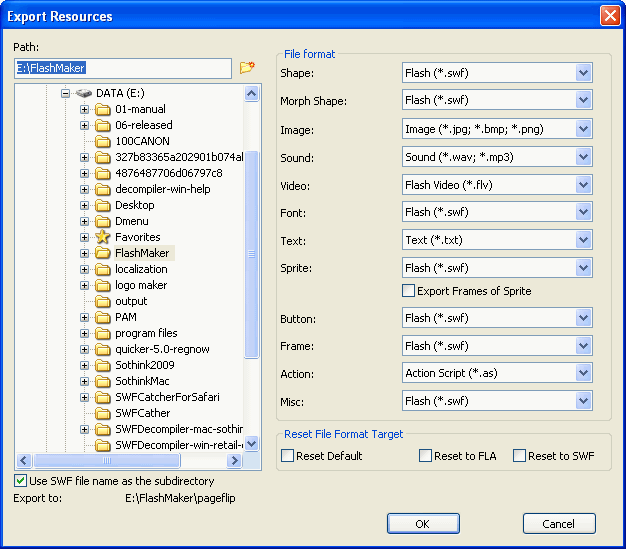Collapse the DATA (E:) drive node
Screen dimensions: 626x549
(x=65, y=93)
